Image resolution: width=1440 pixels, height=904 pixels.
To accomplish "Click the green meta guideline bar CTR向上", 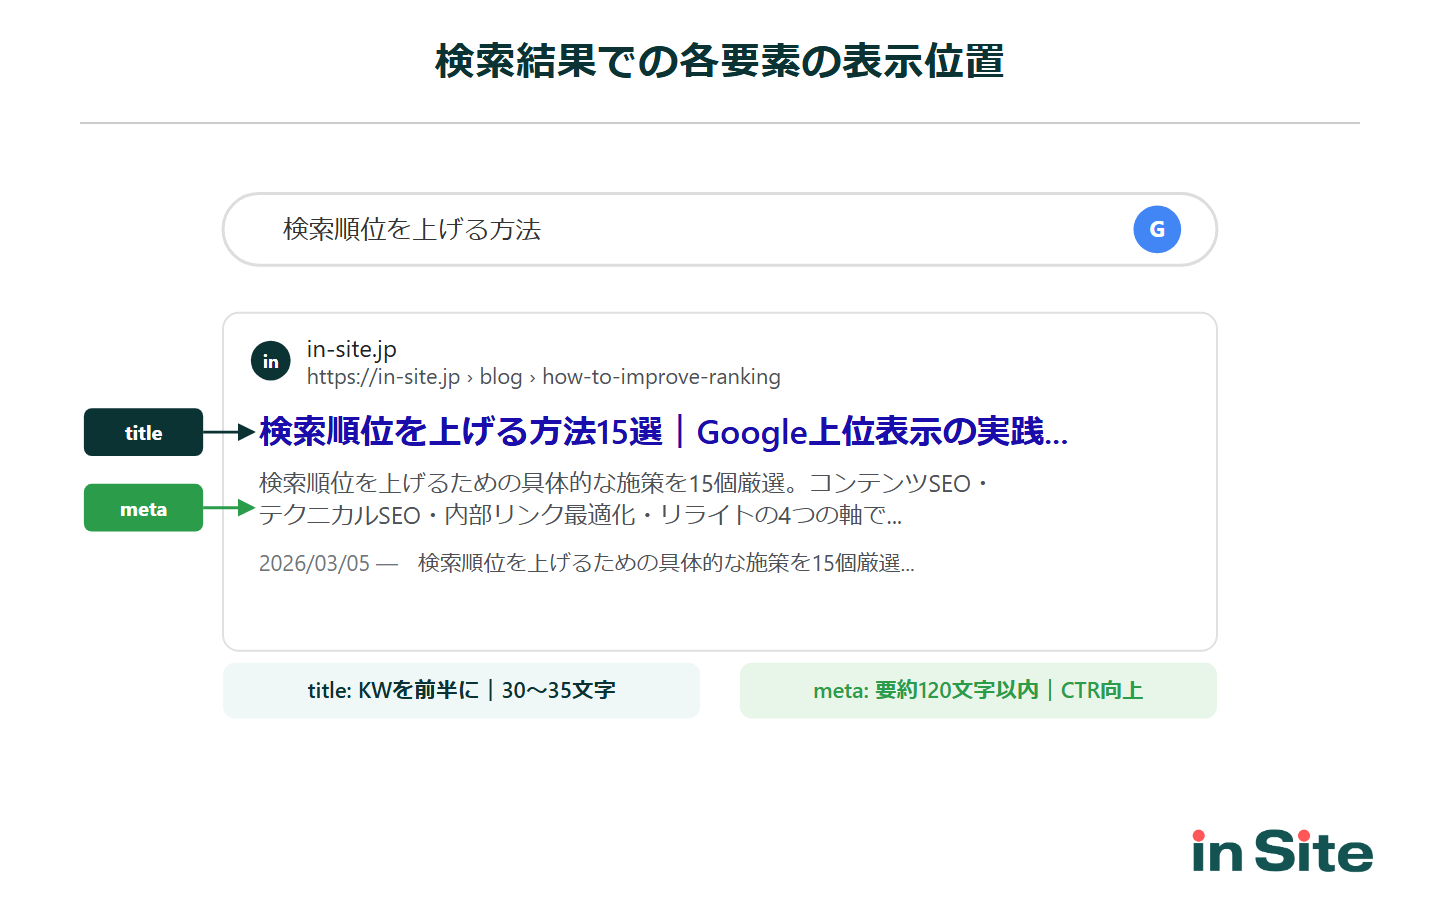I will coord(978,690).
